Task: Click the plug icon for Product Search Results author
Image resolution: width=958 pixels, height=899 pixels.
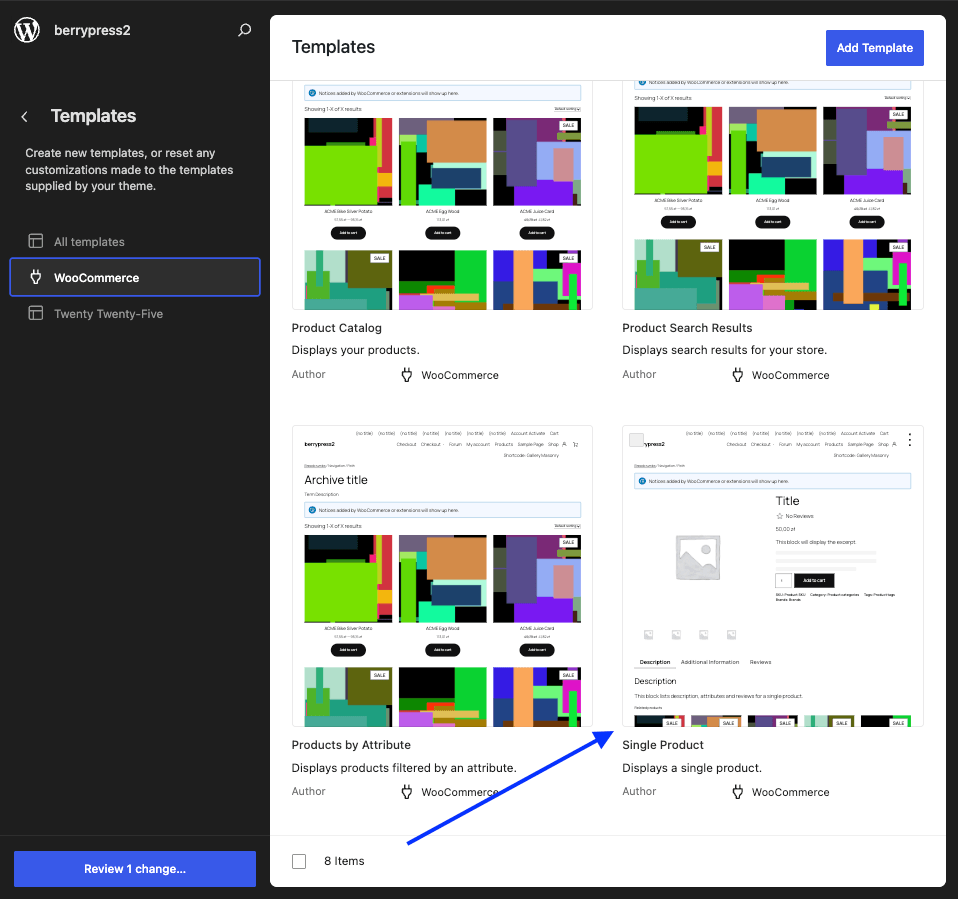Action: 737,375
